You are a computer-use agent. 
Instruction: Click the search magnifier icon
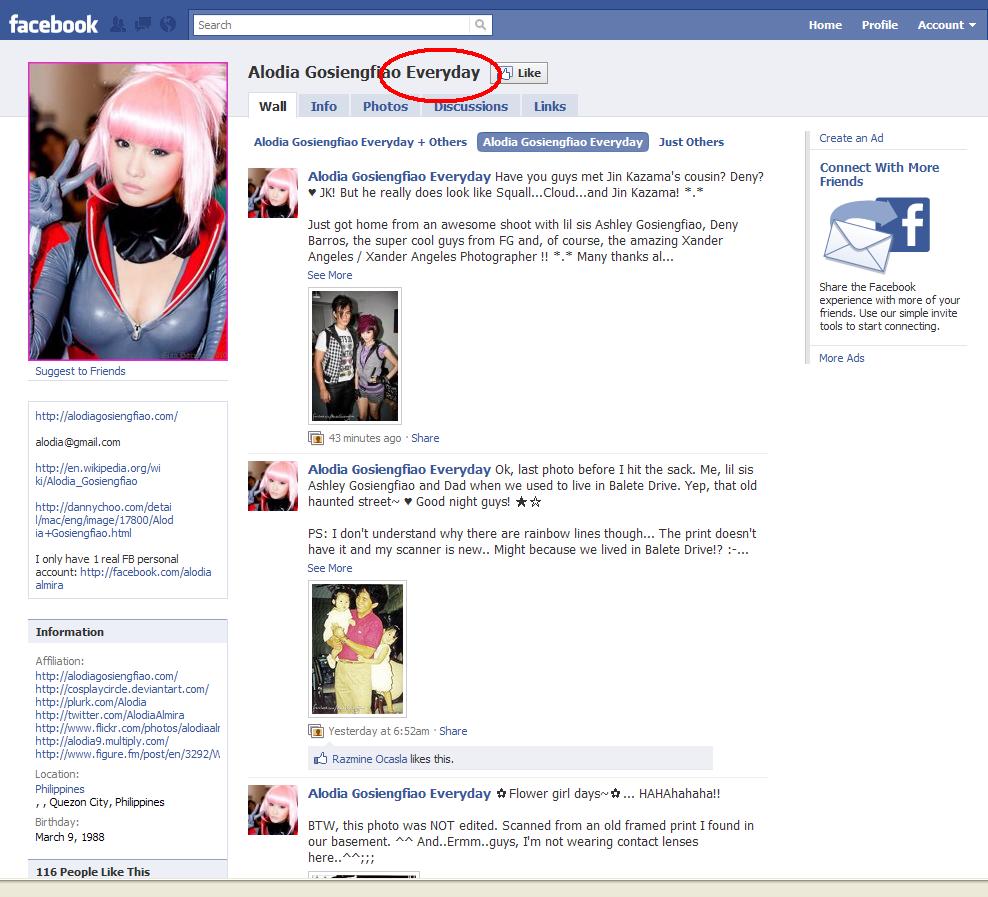pyautogui.click(x=480, y=25)
